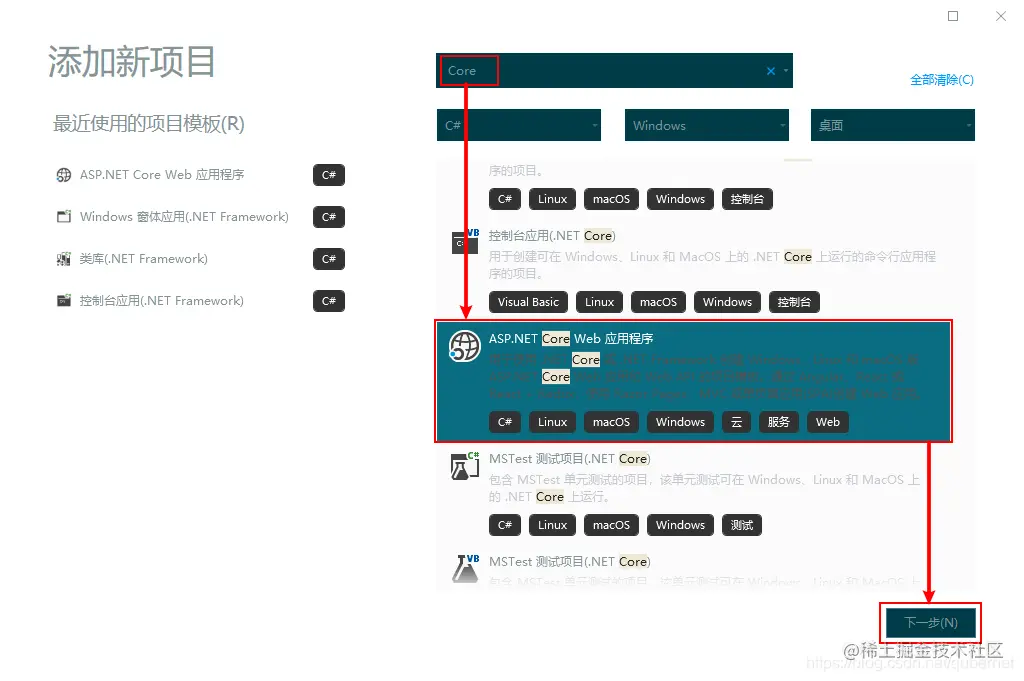Select recent template 控制台应用(.NET Framework)
Image resolution: width=1024 pixels, height=681 pixels.
tap(161, 301)
